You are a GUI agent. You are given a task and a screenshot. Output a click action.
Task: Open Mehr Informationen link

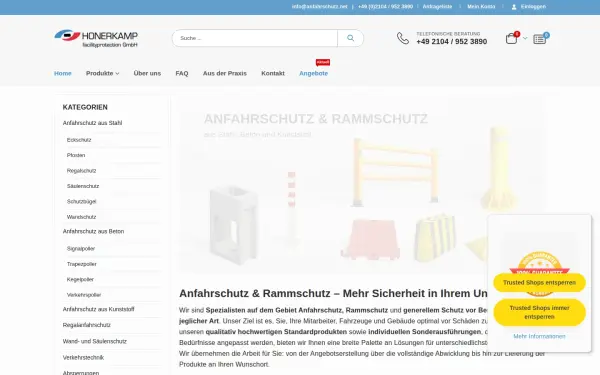click(540, 336)
